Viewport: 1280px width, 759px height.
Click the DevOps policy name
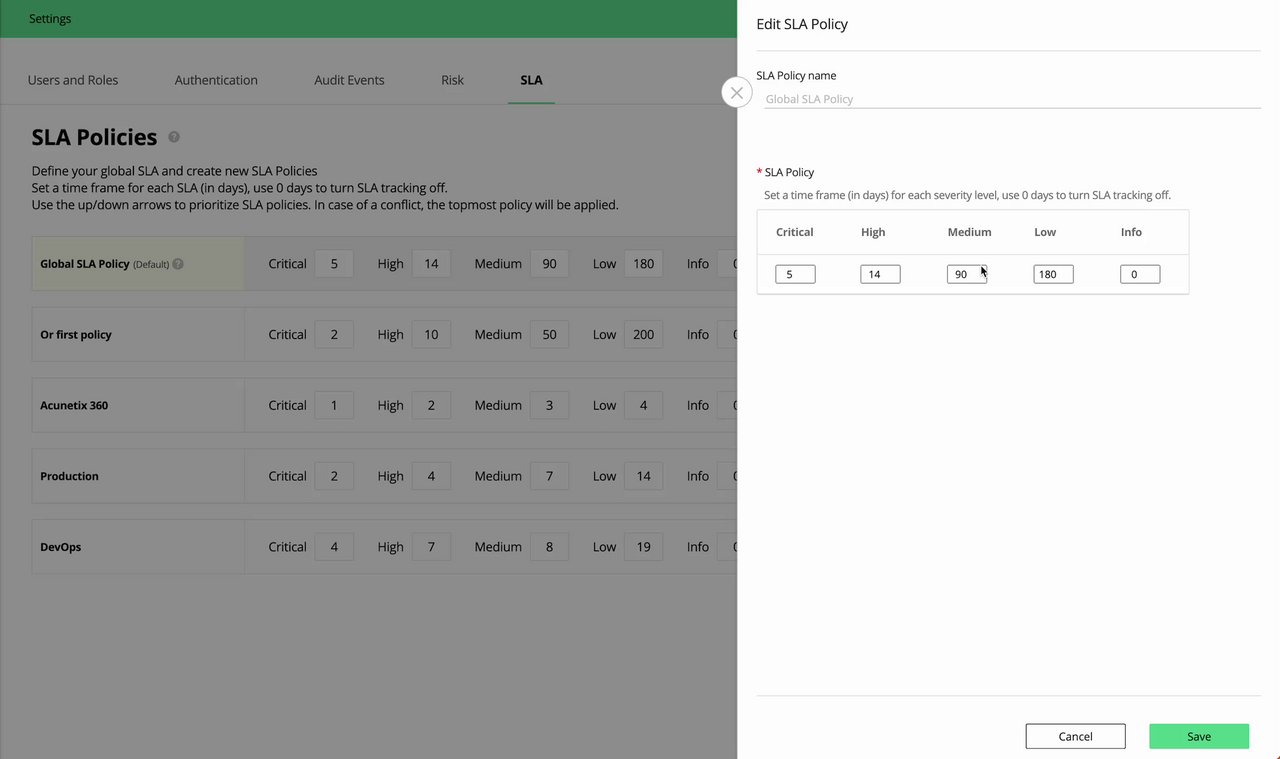(60, 547)
